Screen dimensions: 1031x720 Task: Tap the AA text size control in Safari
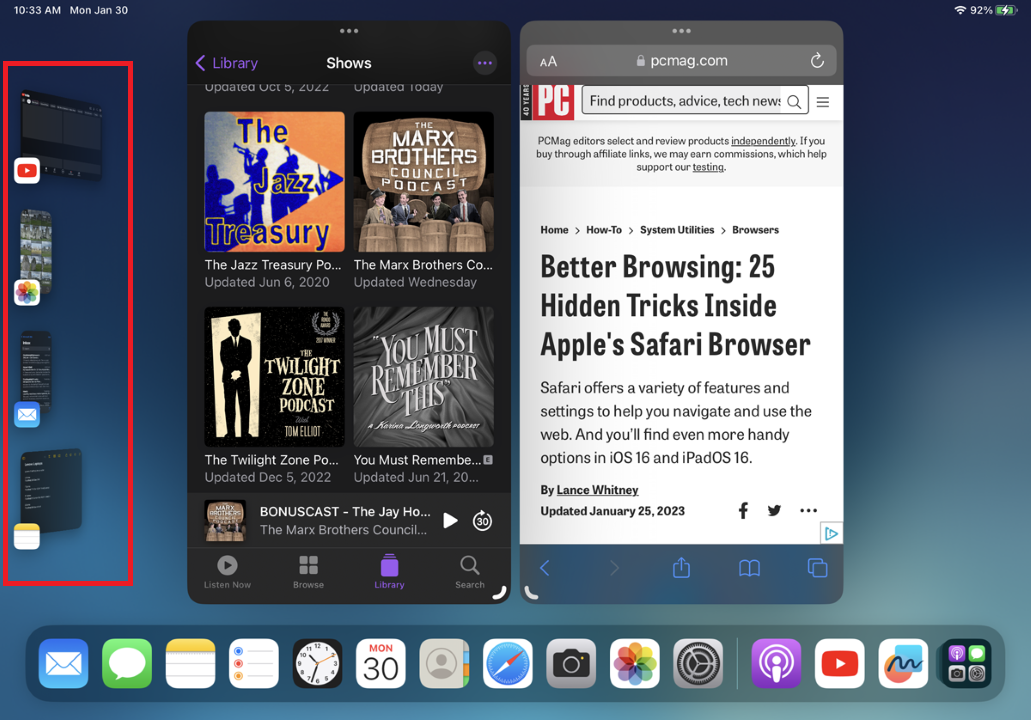click(x=548, y=60)
